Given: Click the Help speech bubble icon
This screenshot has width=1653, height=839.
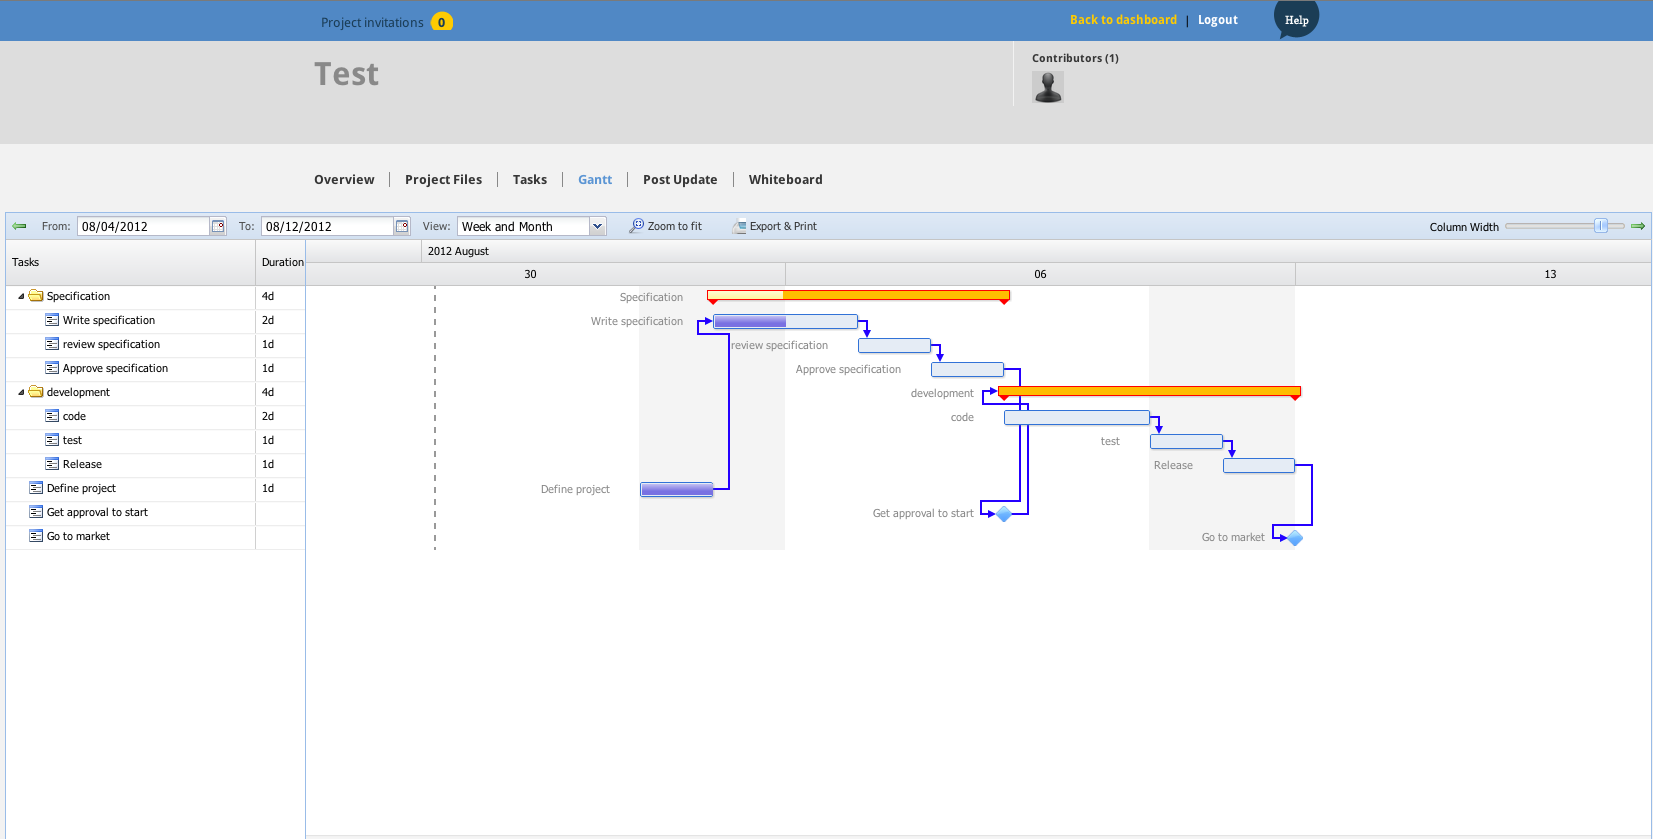Looking at the screenshot, I should tap(1296, 19).
